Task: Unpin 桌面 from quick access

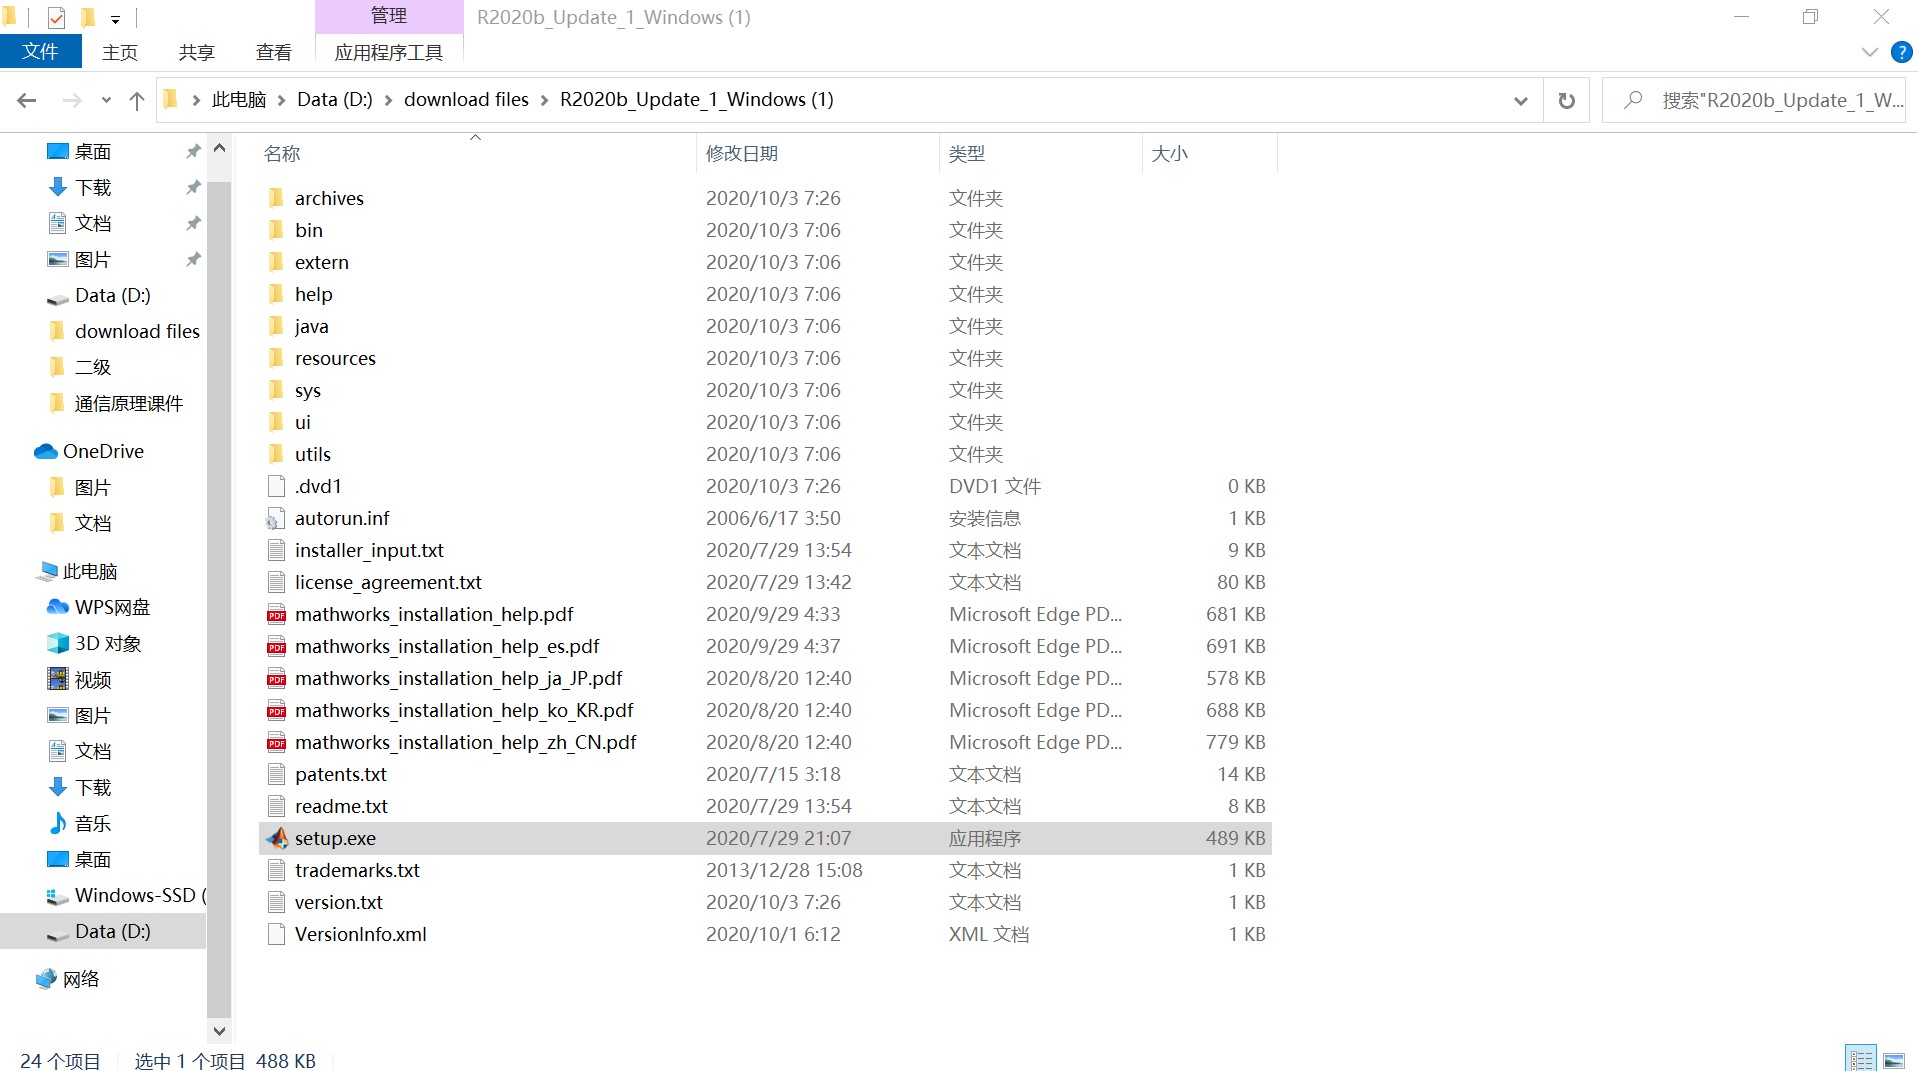Action: tap(193, 151)
